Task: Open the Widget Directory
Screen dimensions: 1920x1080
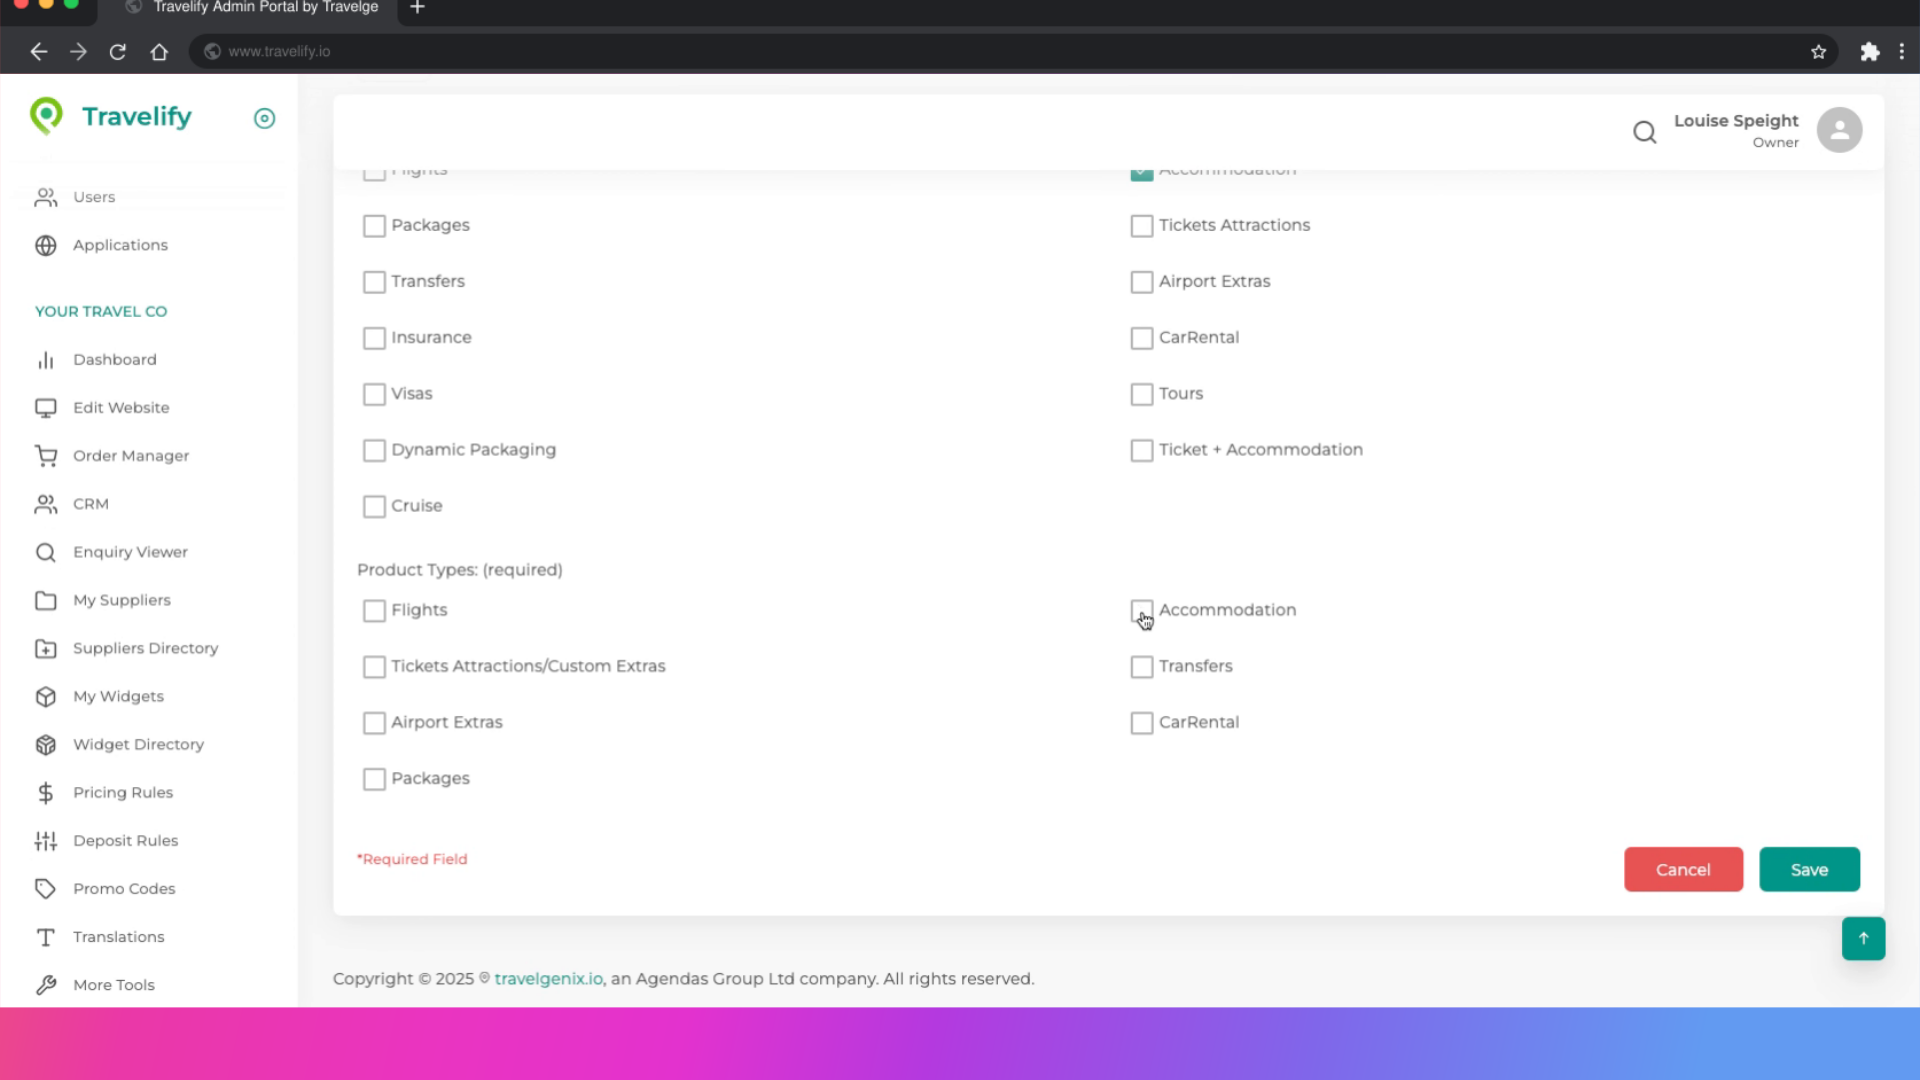Action: click(137, 744)
